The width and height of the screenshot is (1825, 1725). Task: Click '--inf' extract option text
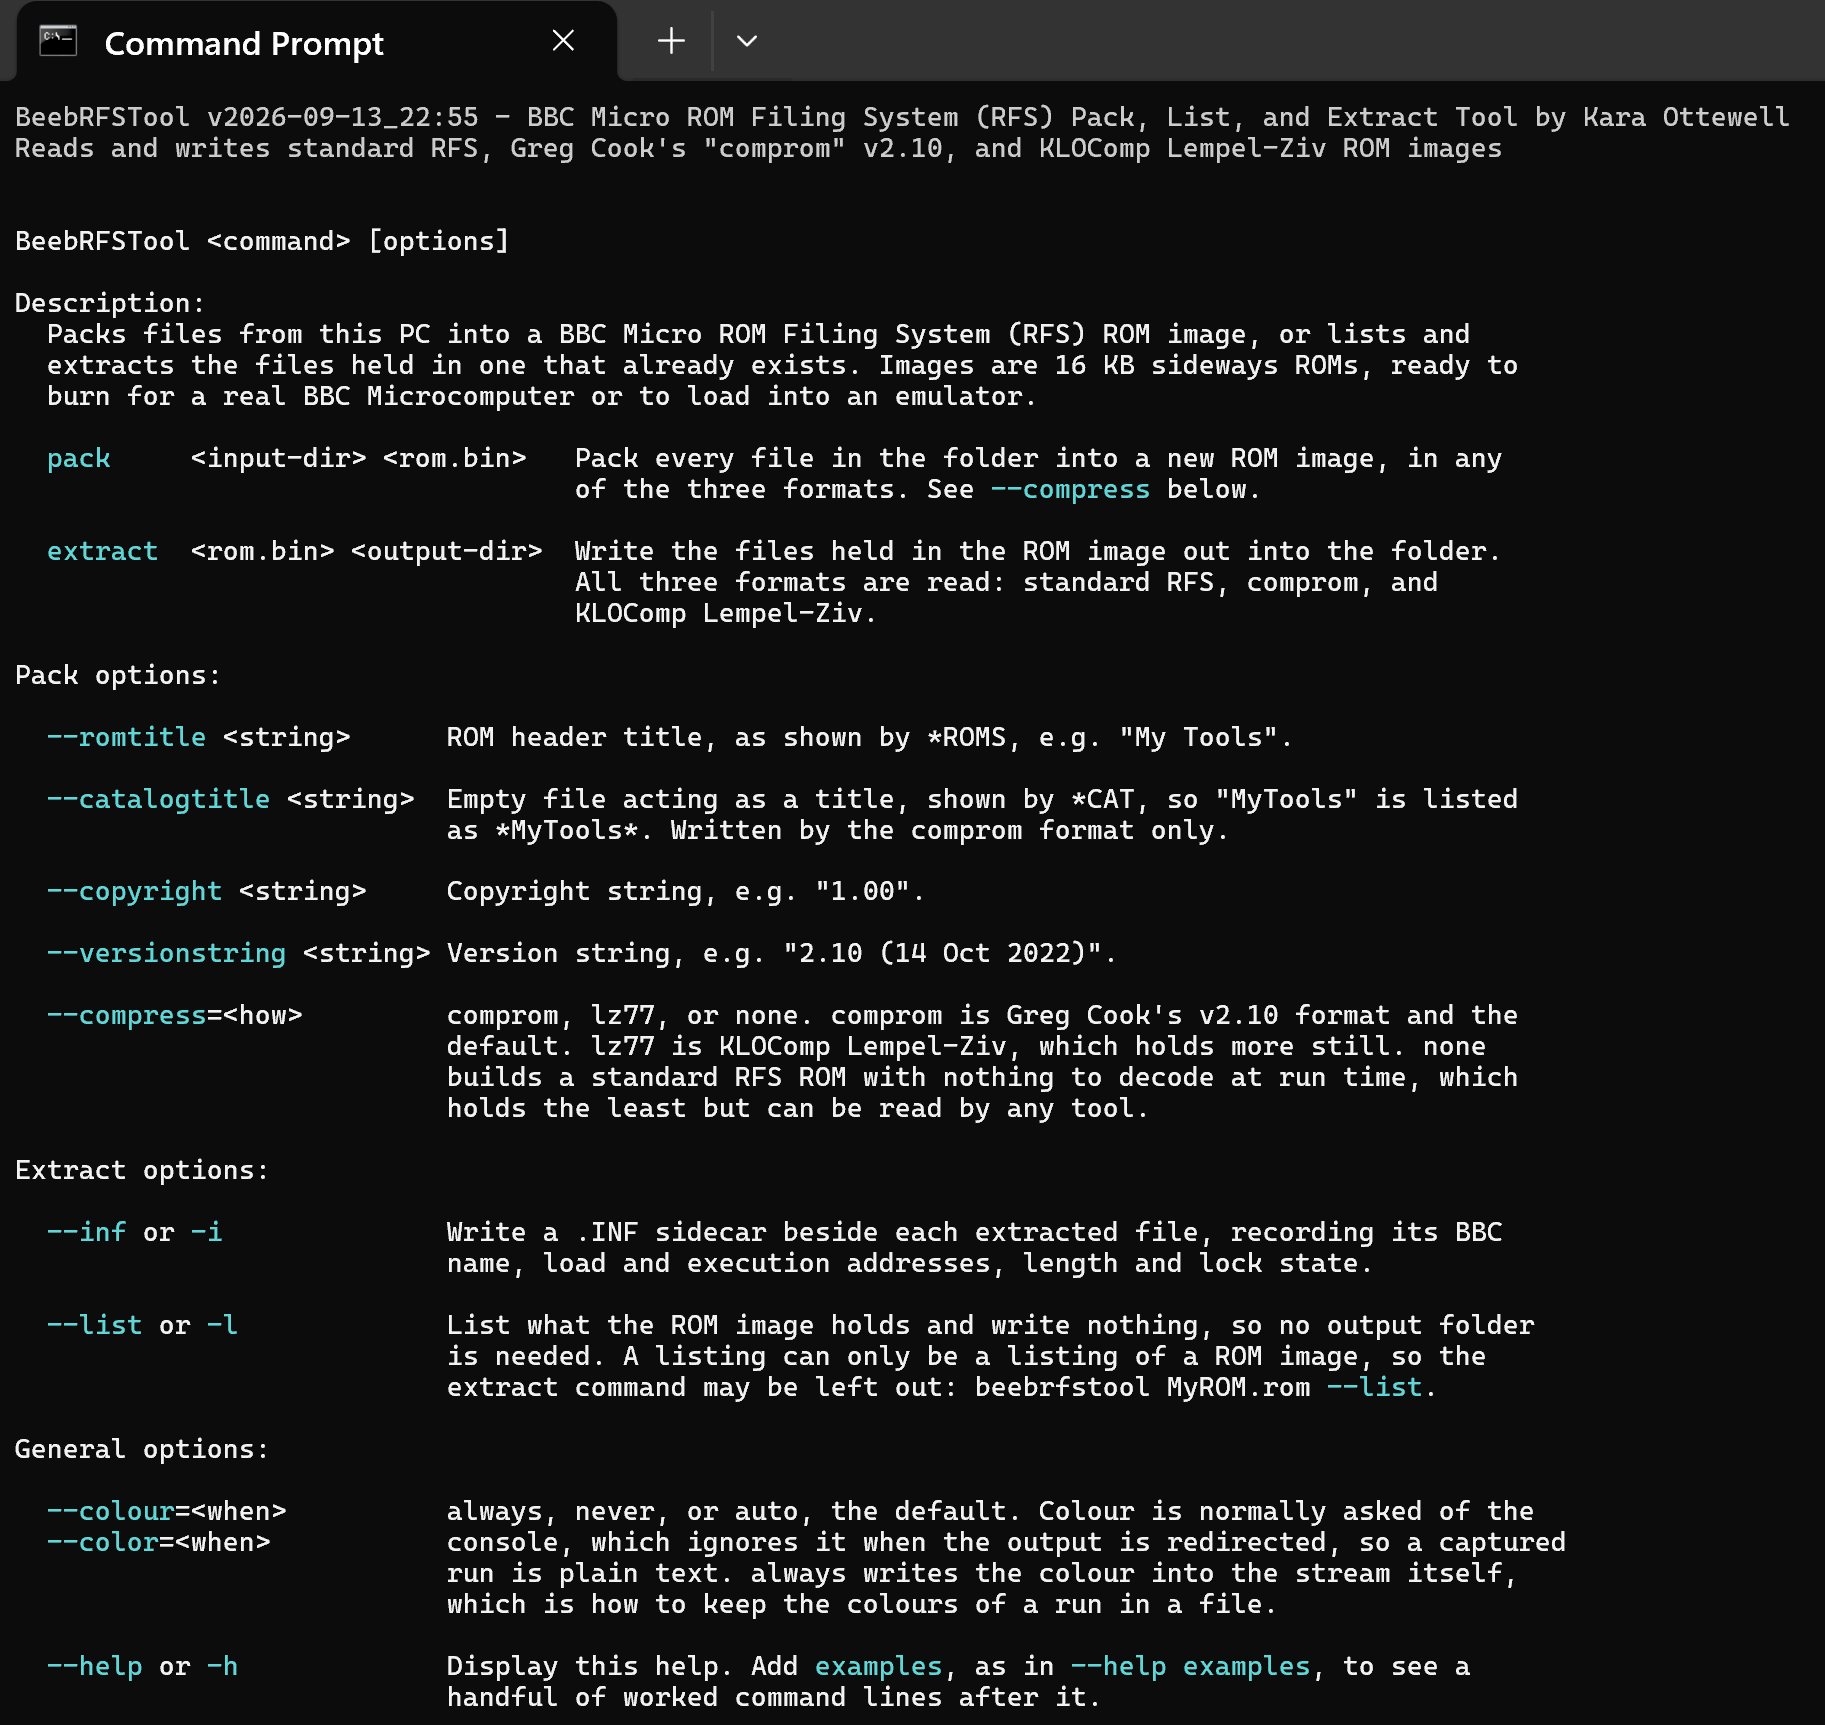87,1233
